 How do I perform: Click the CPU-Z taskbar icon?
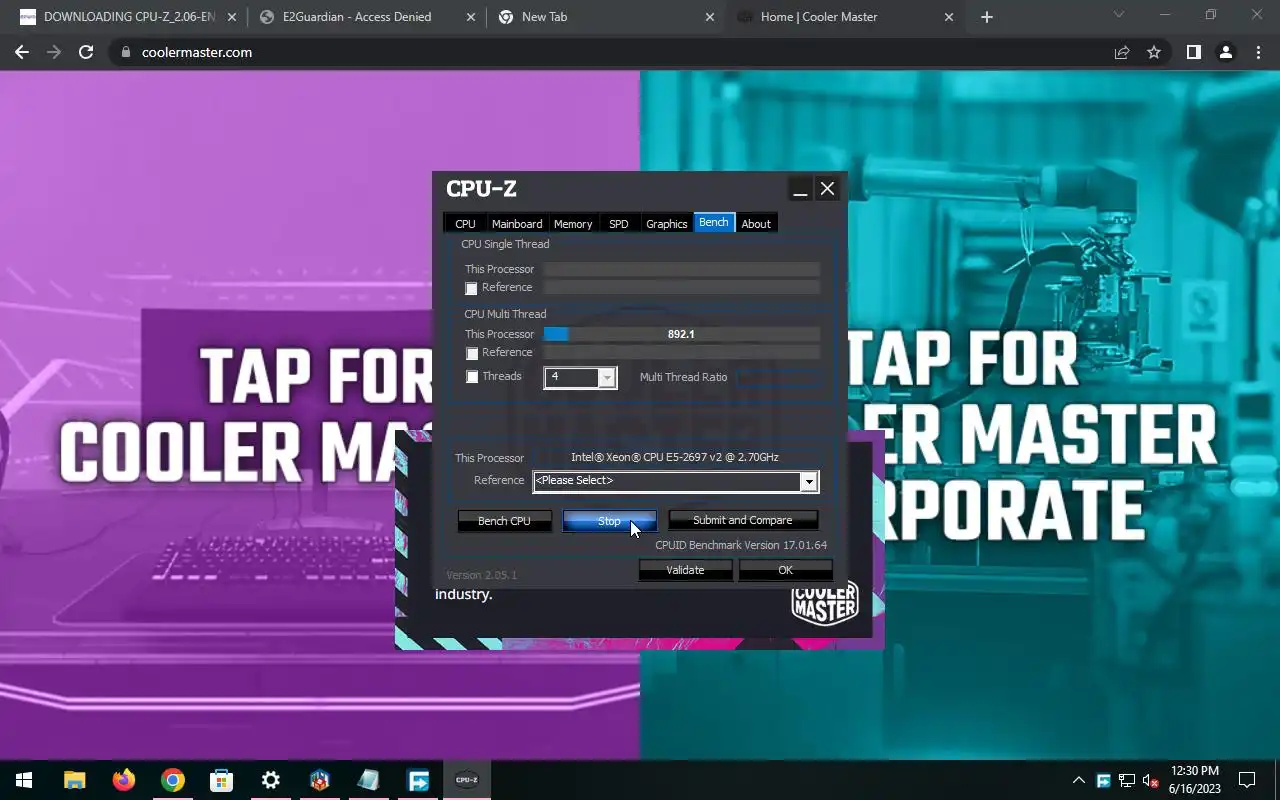466,780
